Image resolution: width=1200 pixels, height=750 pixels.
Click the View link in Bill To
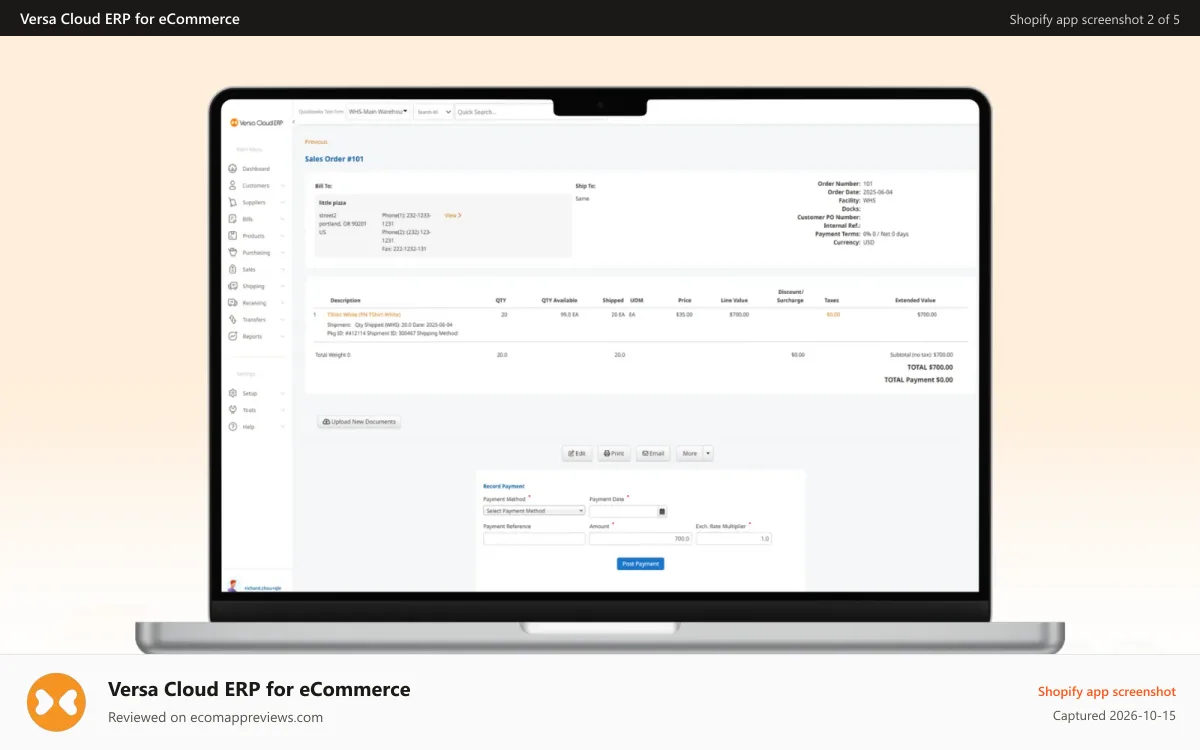[x=453, y=215]
